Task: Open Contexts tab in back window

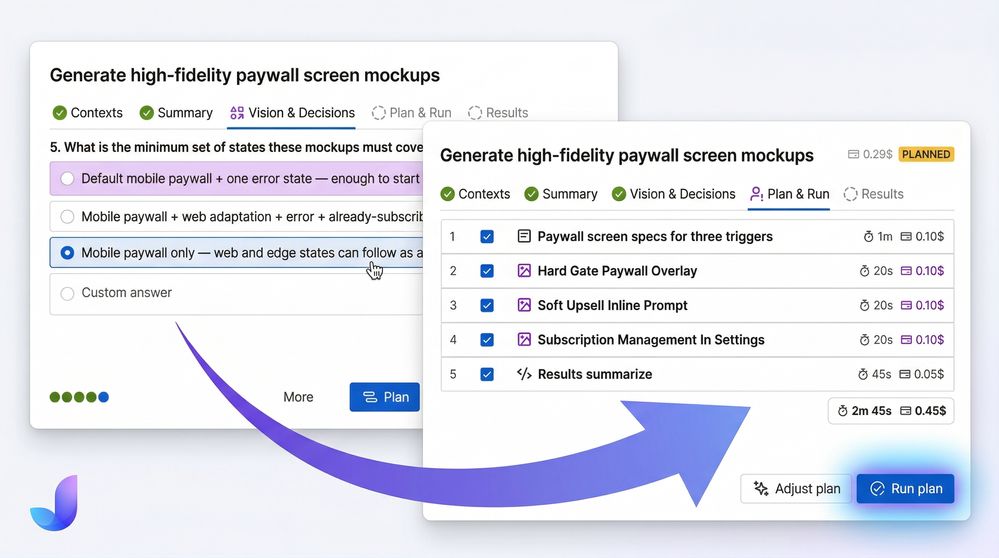Action: coord(87,113)
